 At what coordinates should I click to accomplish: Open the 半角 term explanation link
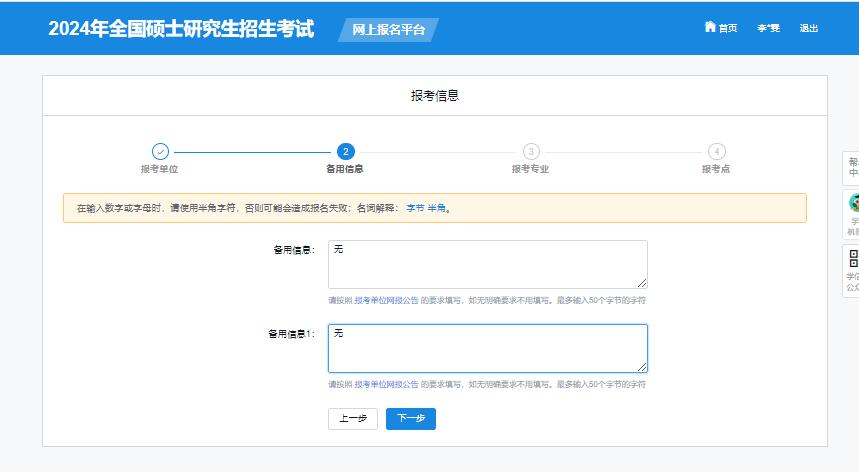(437, 208)
